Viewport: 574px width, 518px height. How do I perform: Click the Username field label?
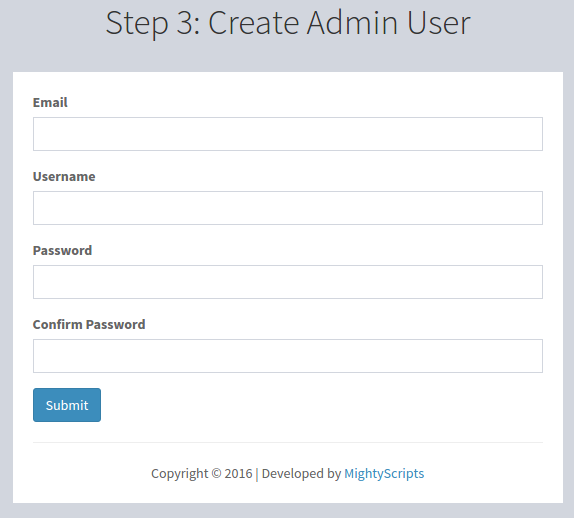[64, 176]
